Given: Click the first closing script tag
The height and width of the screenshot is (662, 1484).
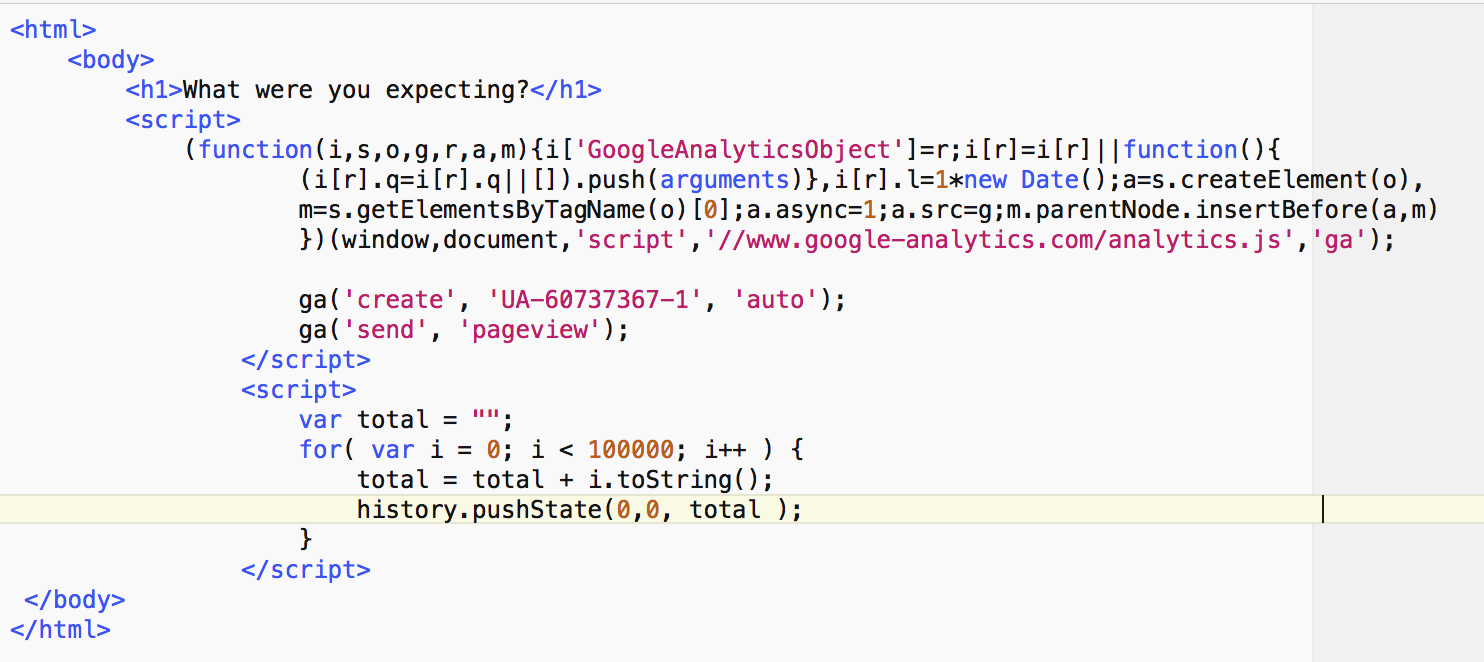Looking at the screenshot, I should 306,360.
